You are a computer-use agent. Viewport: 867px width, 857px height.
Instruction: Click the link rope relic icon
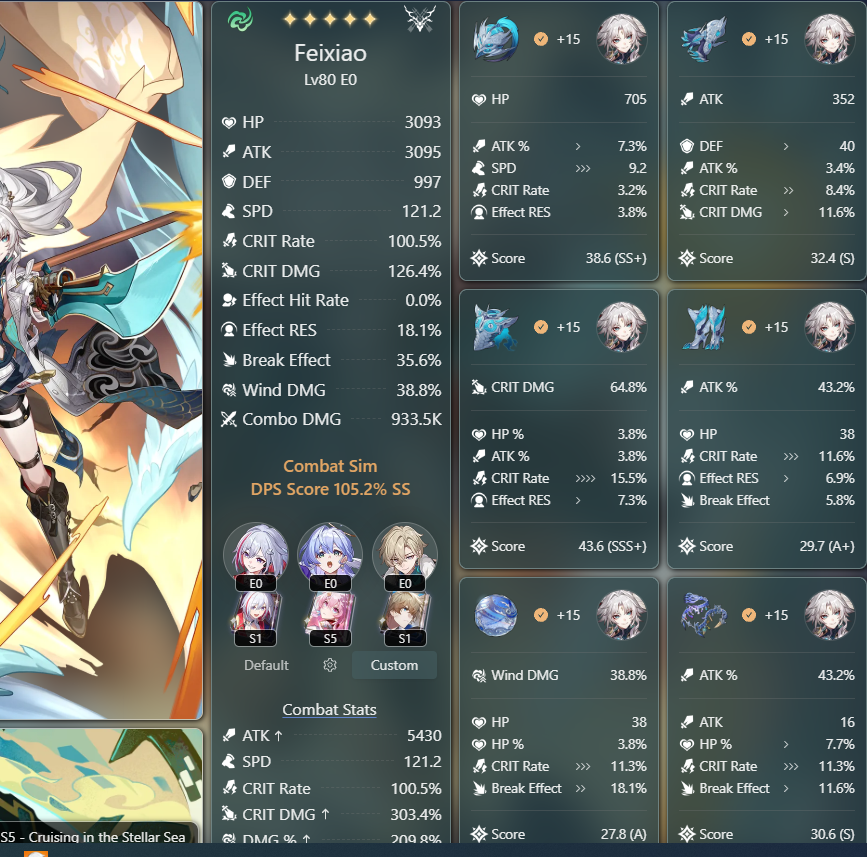(703, 615)
